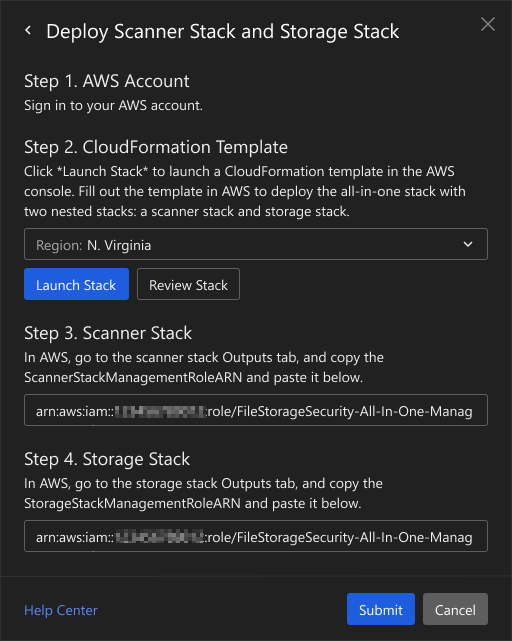Submit the stack ARNs
Image resolution: width=512 pixels, height=641 pixels.
[381, 609]
